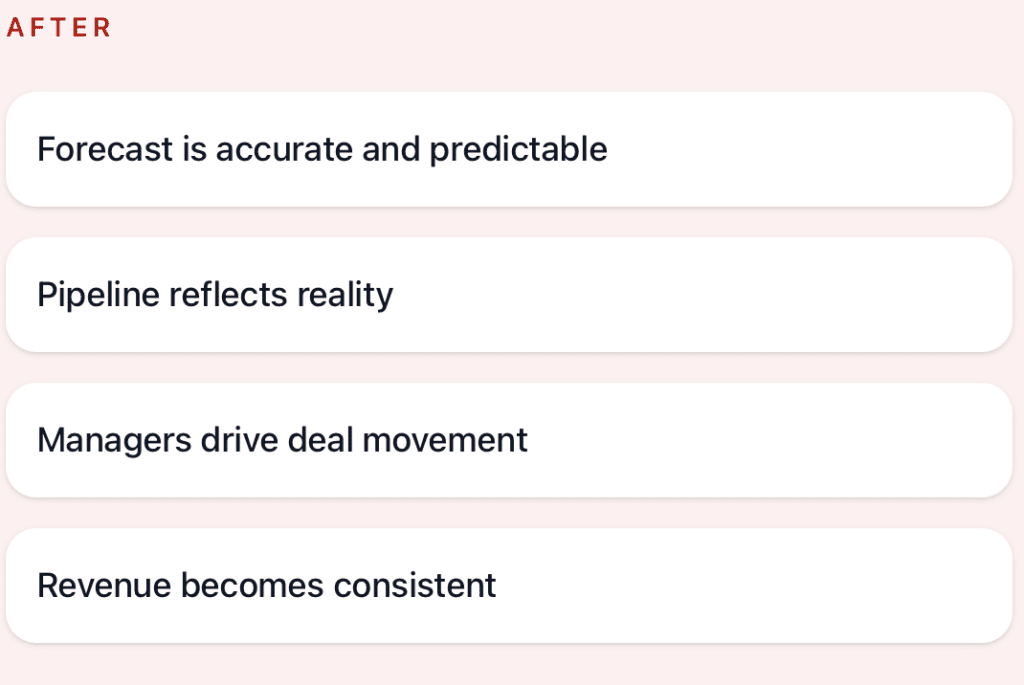
Task: Select the 'Forecast is accurate and predictable' card
Action: click(509, 150)
